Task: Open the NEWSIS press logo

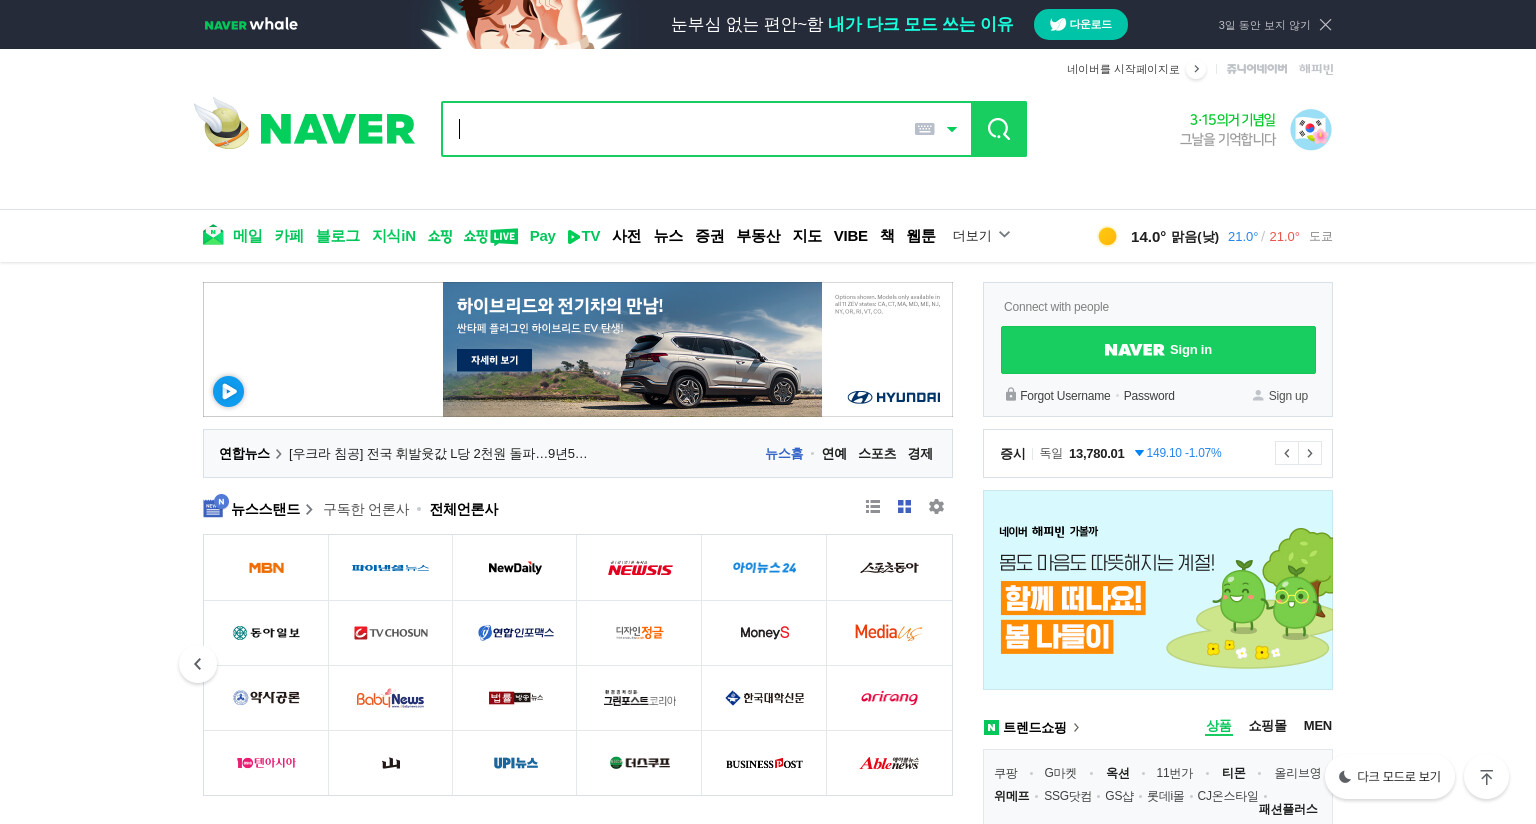Action: (x=640, y=568)
